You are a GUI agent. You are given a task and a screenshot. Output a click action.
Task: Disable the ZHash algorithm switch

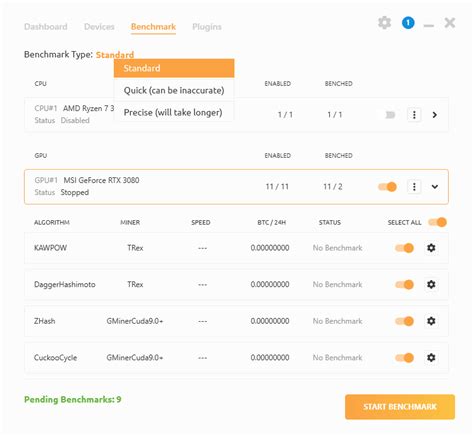[404, 321]
